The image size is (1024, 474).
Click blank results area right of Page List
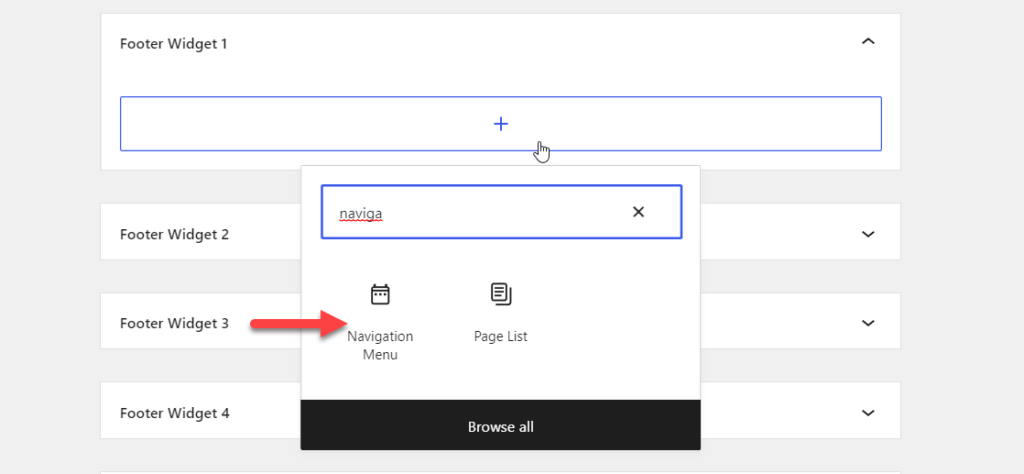pos(620,320)
